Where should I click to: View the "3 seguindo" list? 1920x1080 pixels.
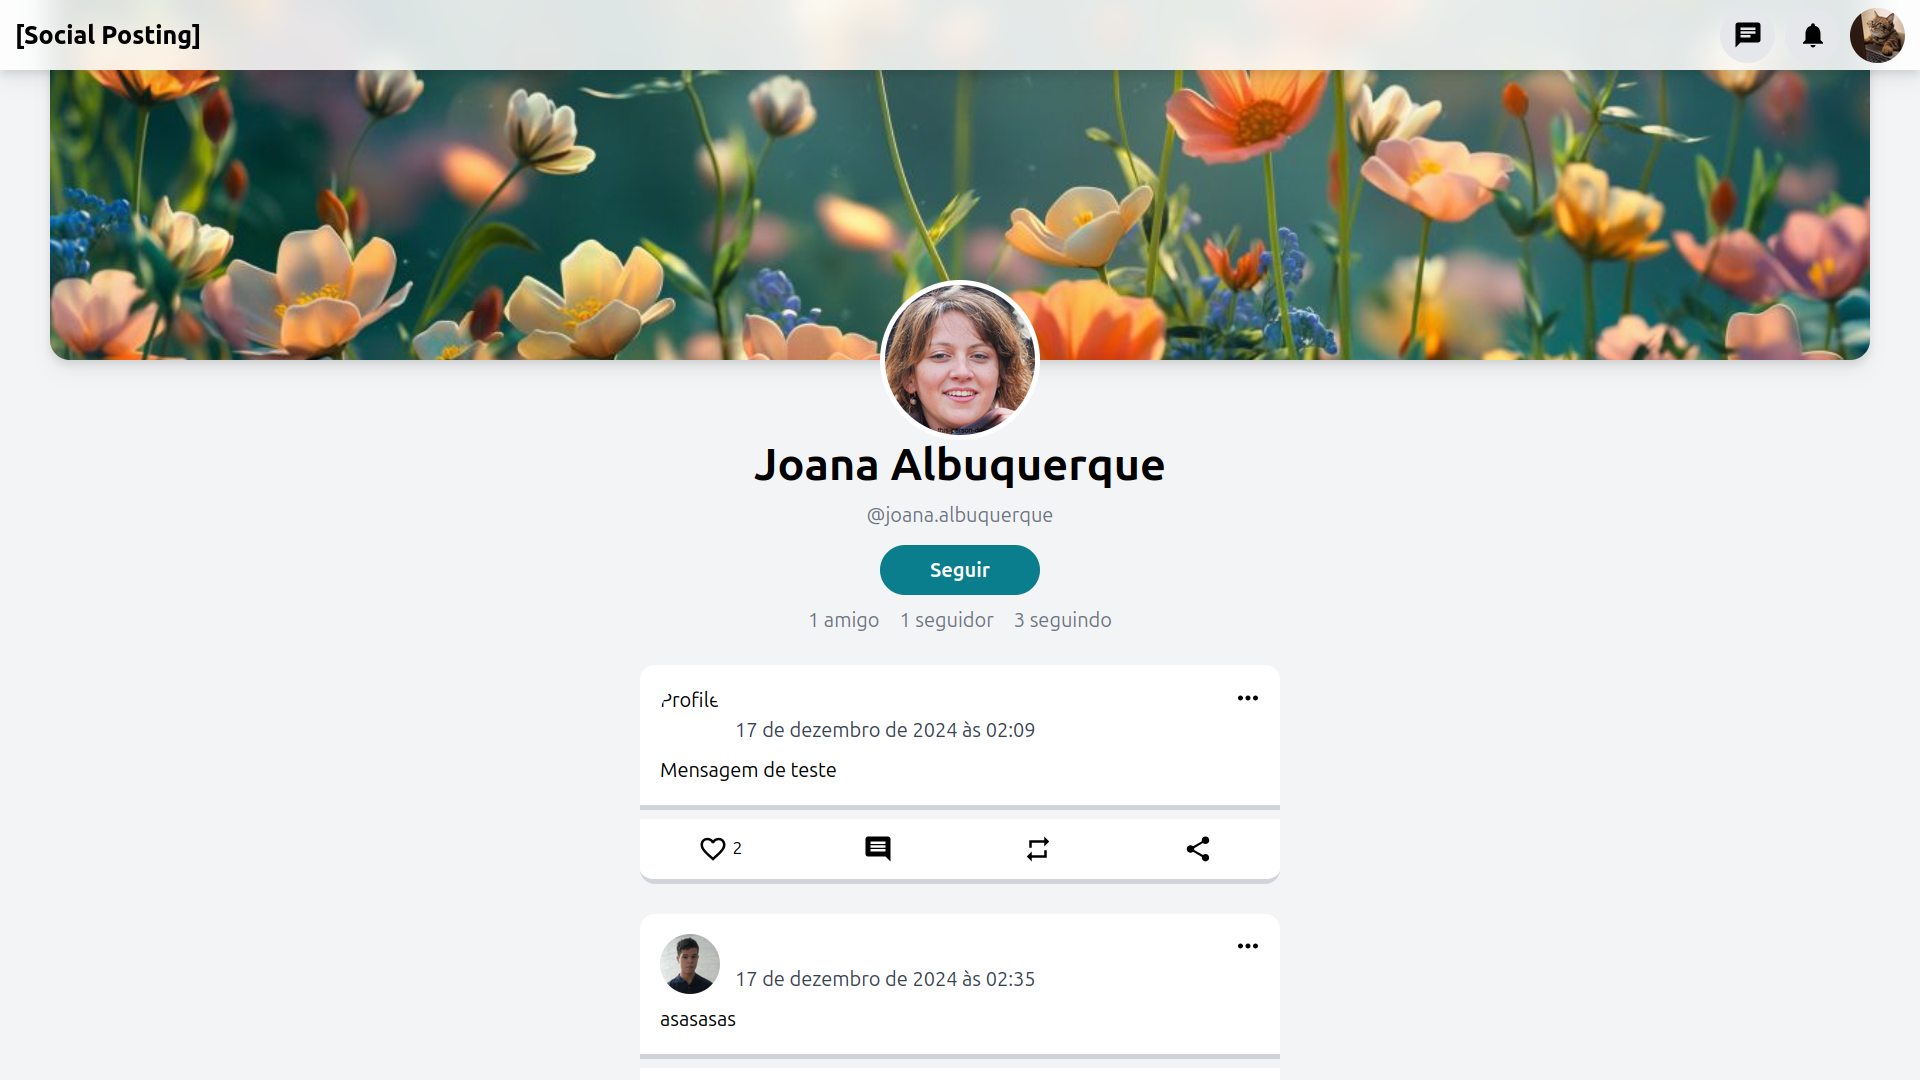pos(1062,620)
